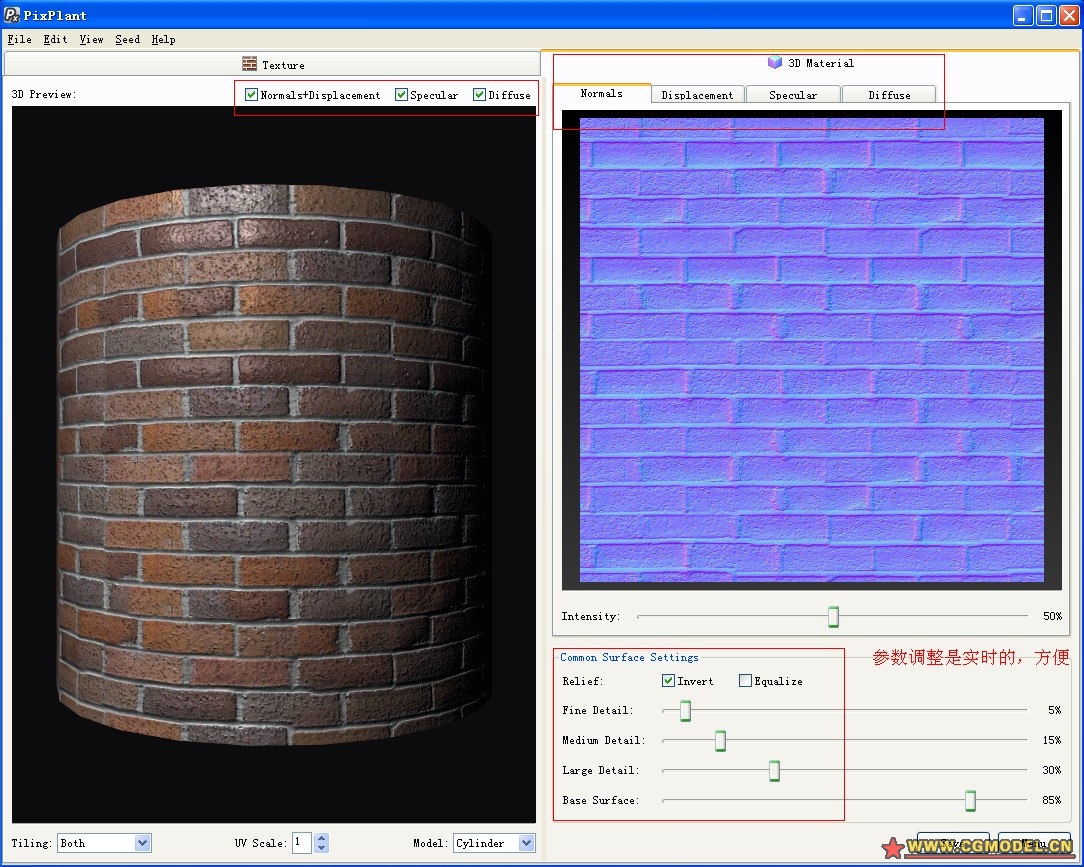Viewport: 1084px width, 867px height.
Task: Open the File menu
Action: click(x=19, y=39)
